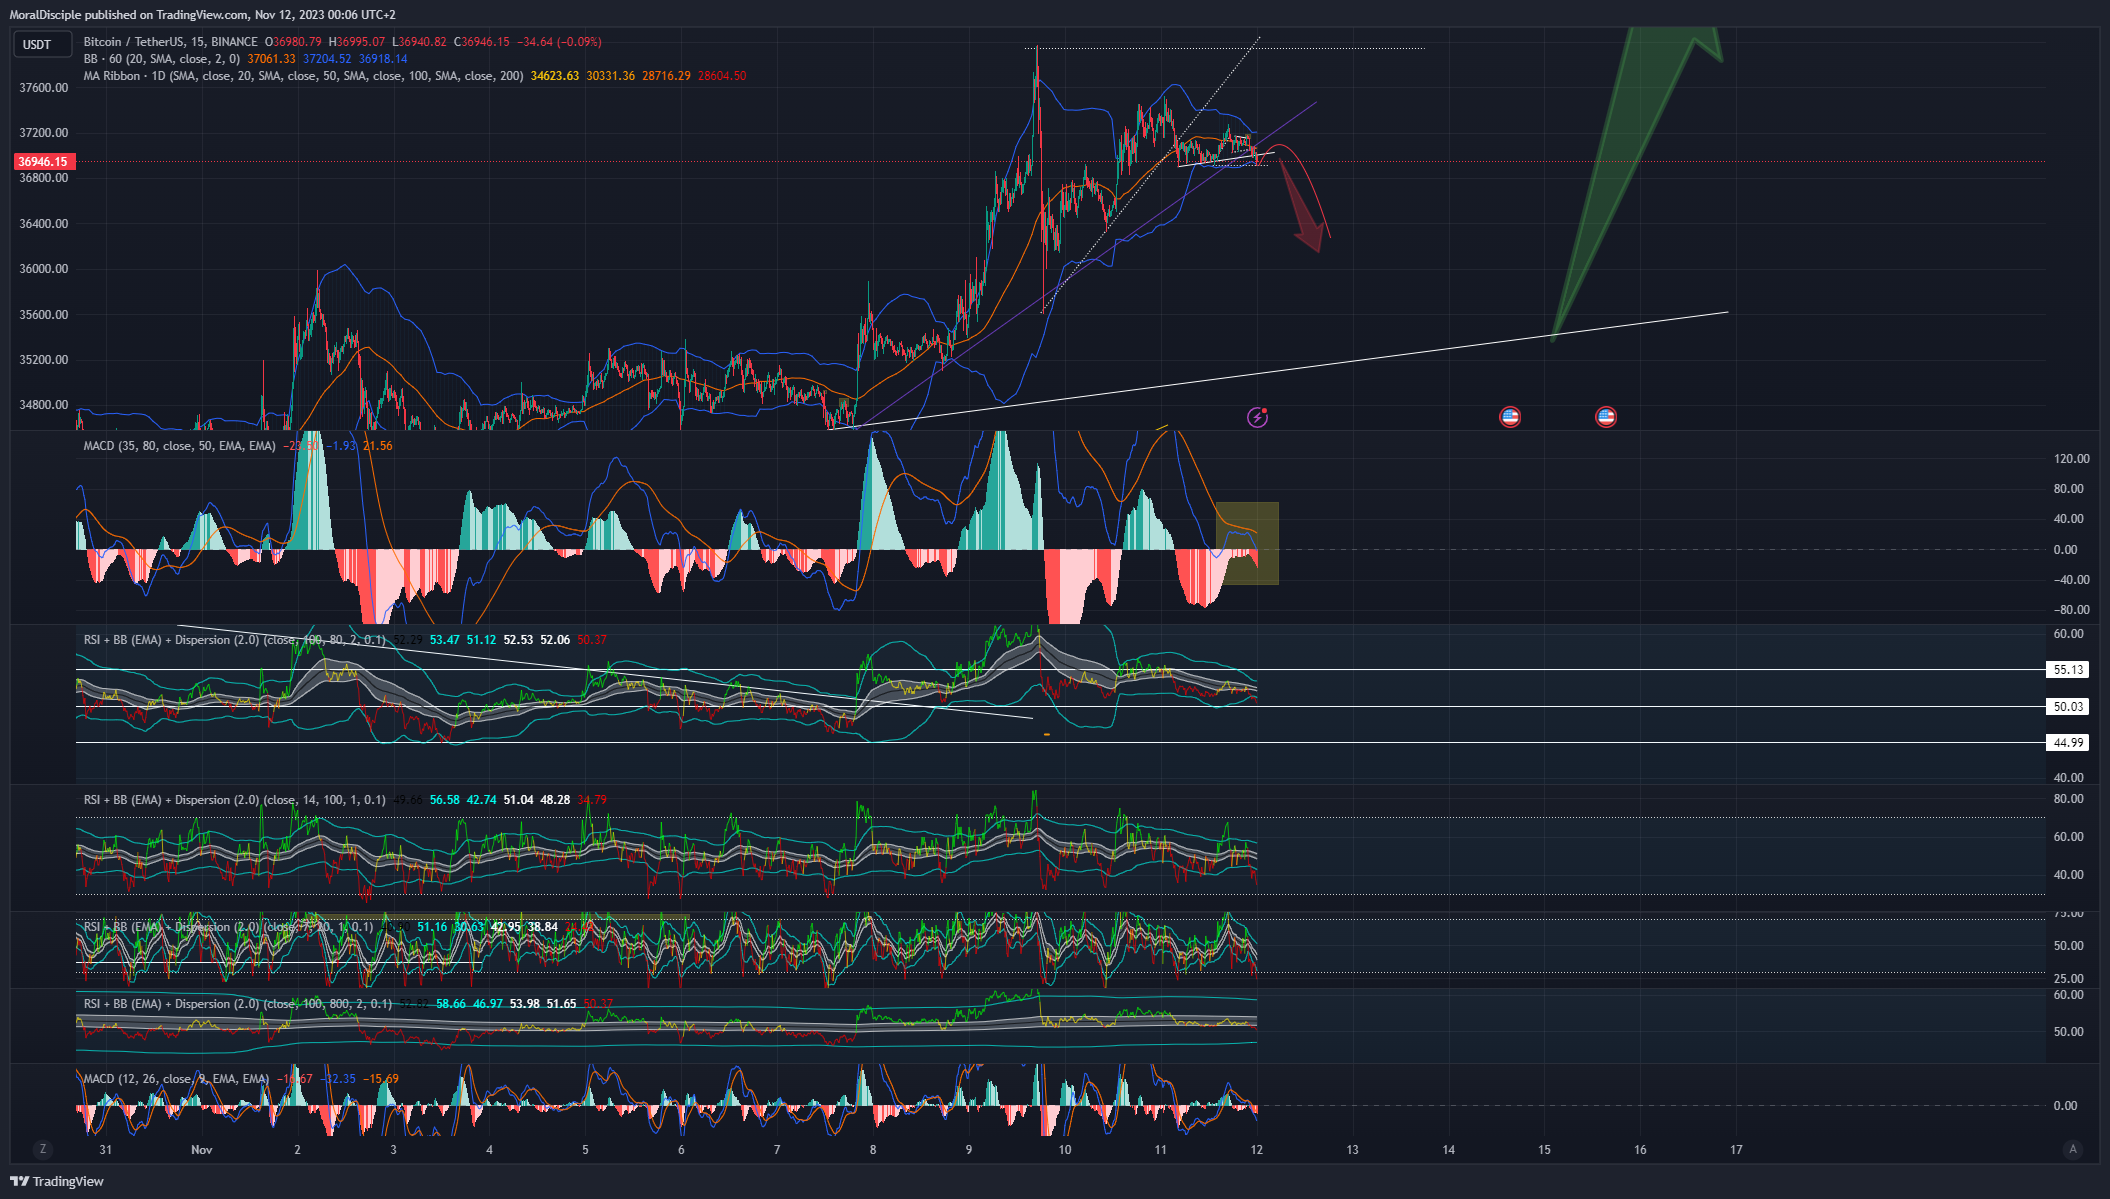Click the TradingView logo
The width and height of the screenshot is (2110, 1199).
(x=57, y=1181)
